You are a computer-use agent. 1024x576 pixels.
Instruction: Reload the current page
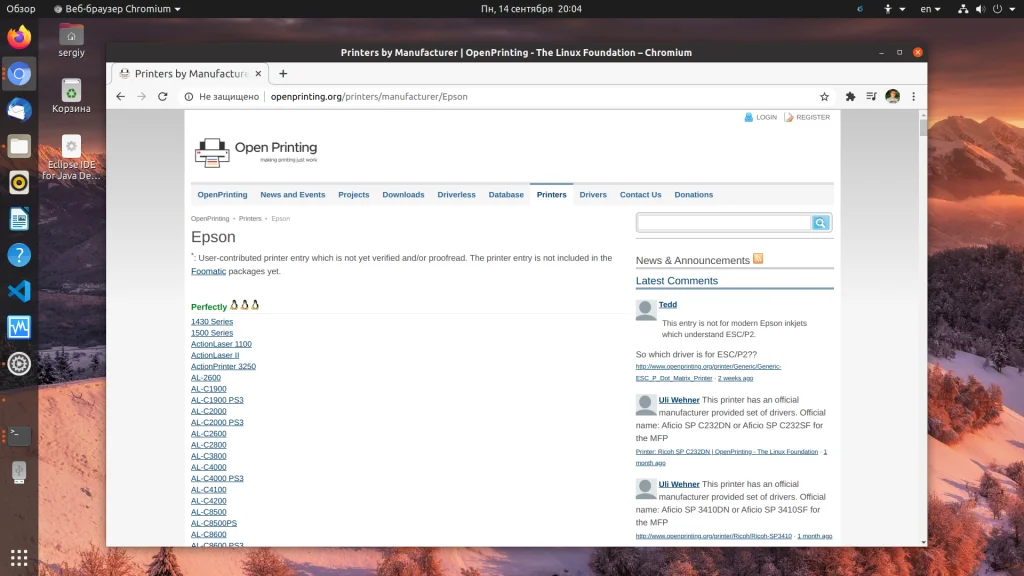tap(163, 97)
